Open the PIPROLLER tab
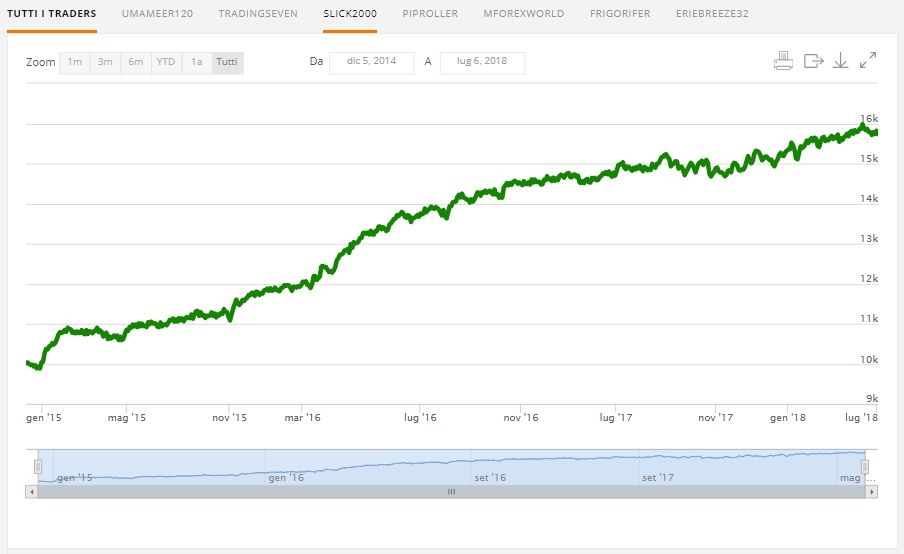 [430, 13]
